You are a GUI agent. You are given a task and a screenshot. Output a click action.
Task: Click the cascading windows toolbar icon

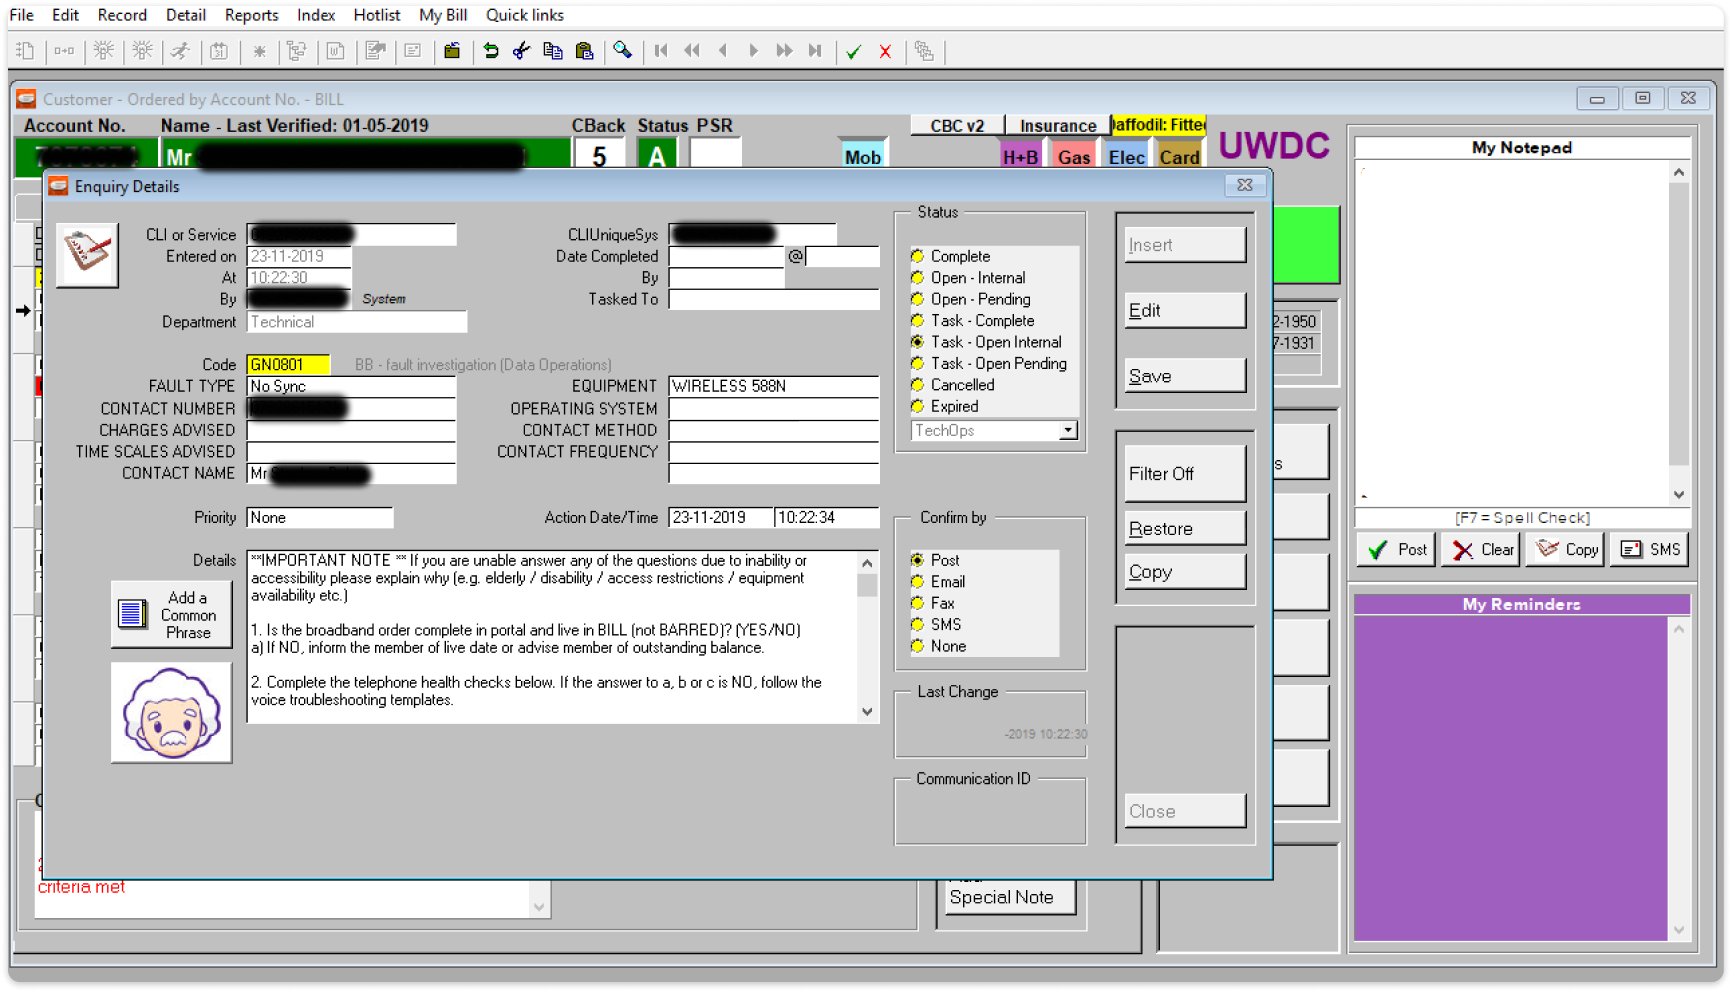(x=924, y=51)
